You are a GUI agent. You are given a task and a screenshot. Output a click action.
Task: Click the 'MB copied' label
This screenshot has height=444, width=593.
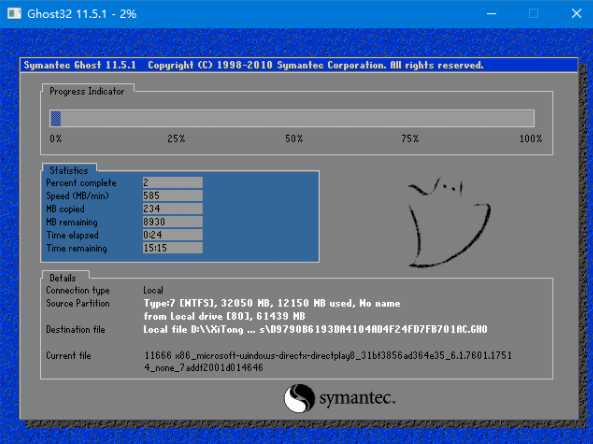click(65, 209)
